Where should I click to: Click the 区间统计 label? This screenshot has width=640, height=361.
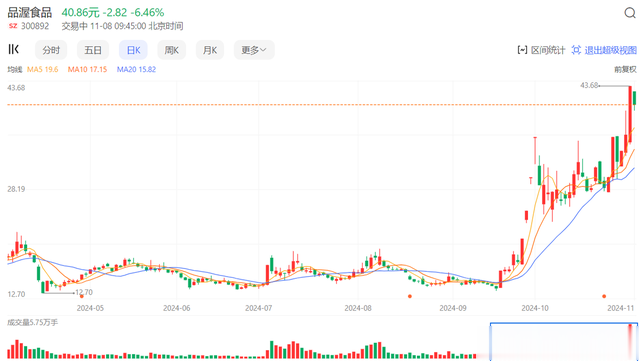click(548, 50)
